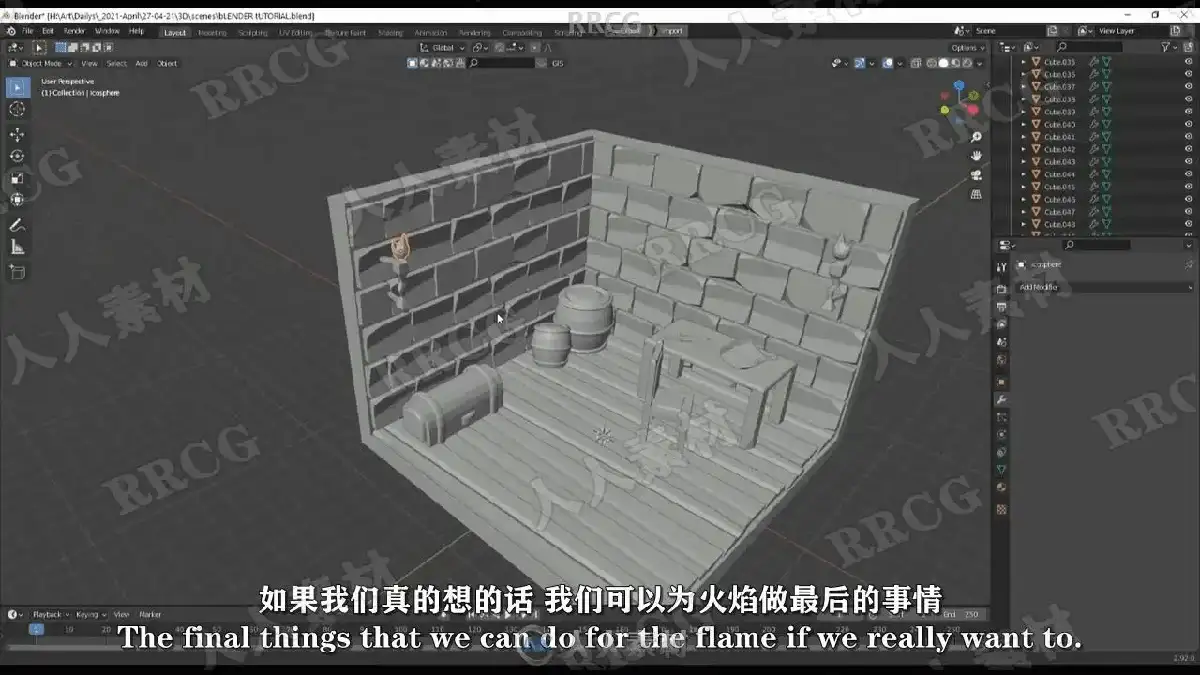Open the Global transform orientation dropdown
The image size is (1200, 675).
point(441,47)
